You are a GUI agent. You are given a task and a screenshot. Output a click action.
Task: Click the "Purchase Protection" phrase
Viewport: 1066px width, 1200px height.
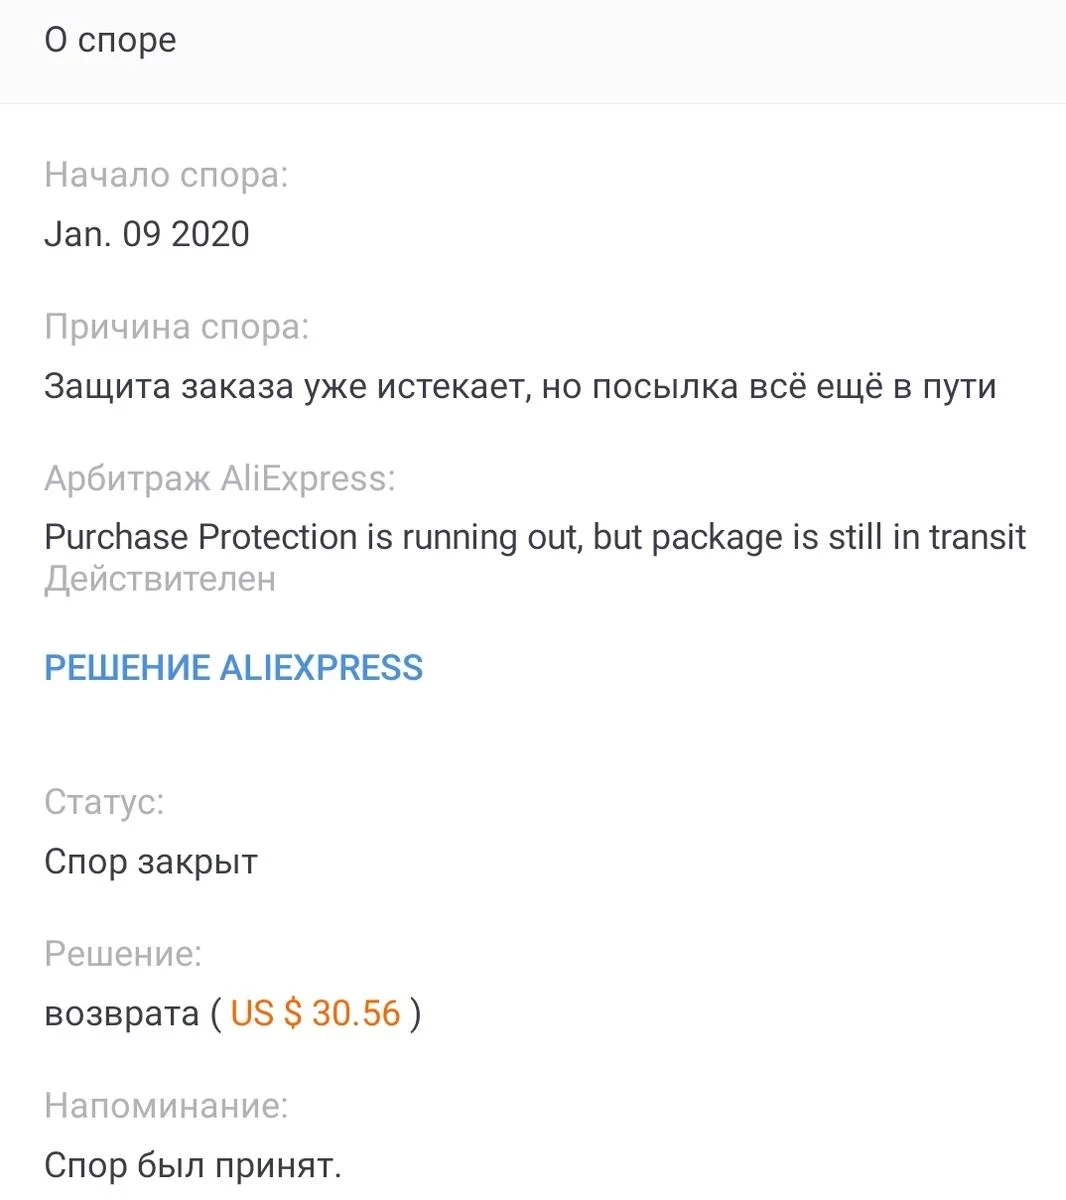click(200, 537)
